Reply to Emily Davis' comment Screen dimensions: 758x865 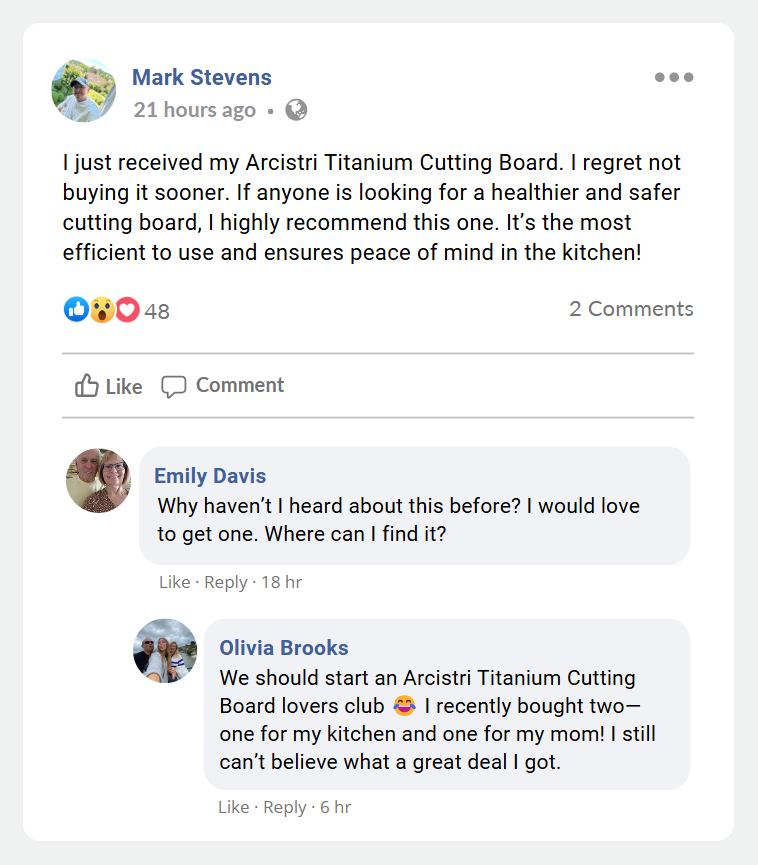coord(225,582)
